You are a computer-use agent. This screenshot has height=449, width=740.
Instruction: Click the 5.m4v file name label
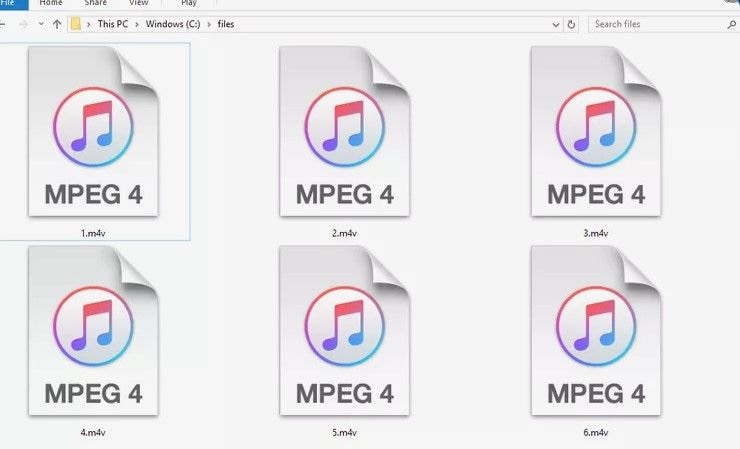click(x=344, y=432)
